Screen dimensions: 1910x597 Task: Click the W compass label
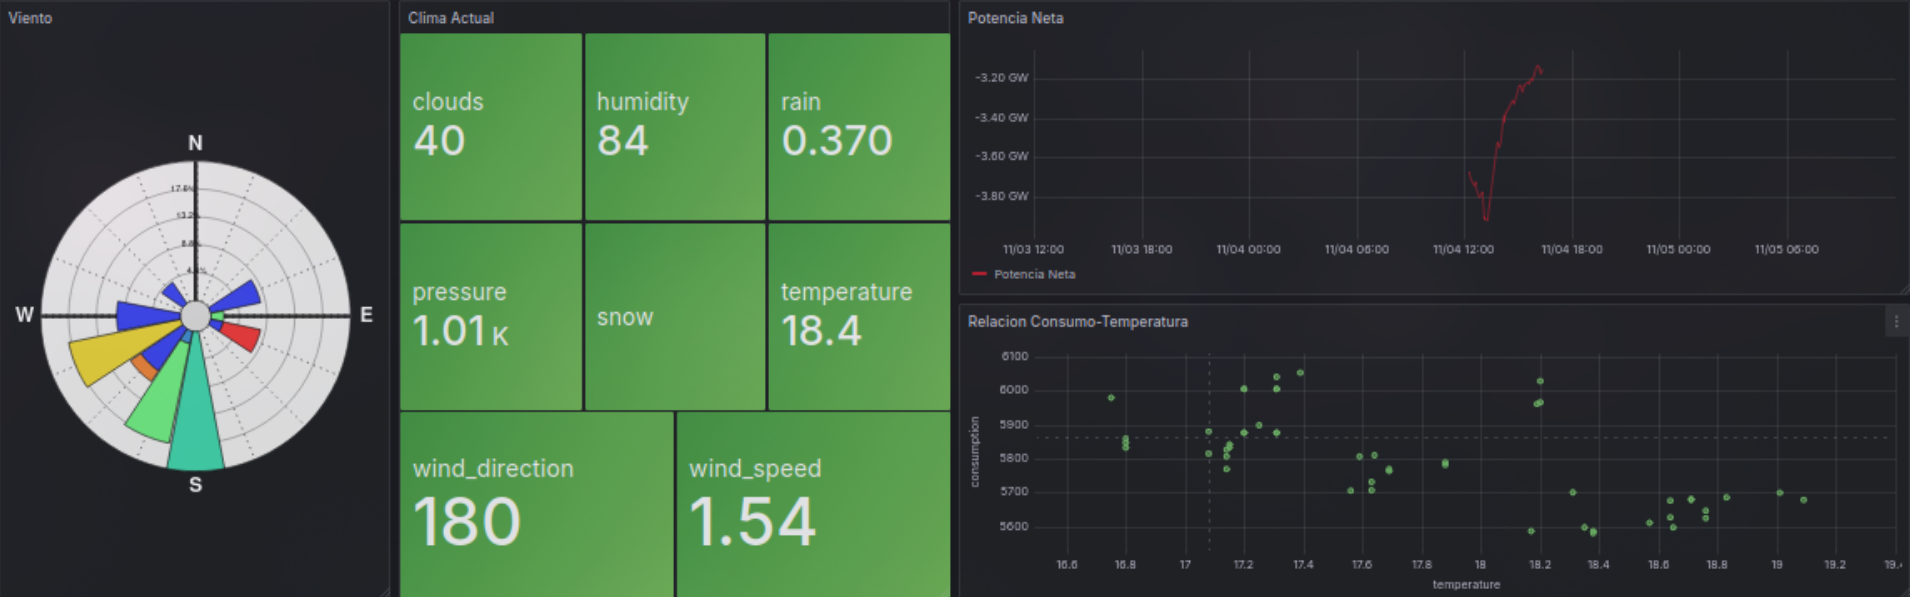tap(25, 315)
